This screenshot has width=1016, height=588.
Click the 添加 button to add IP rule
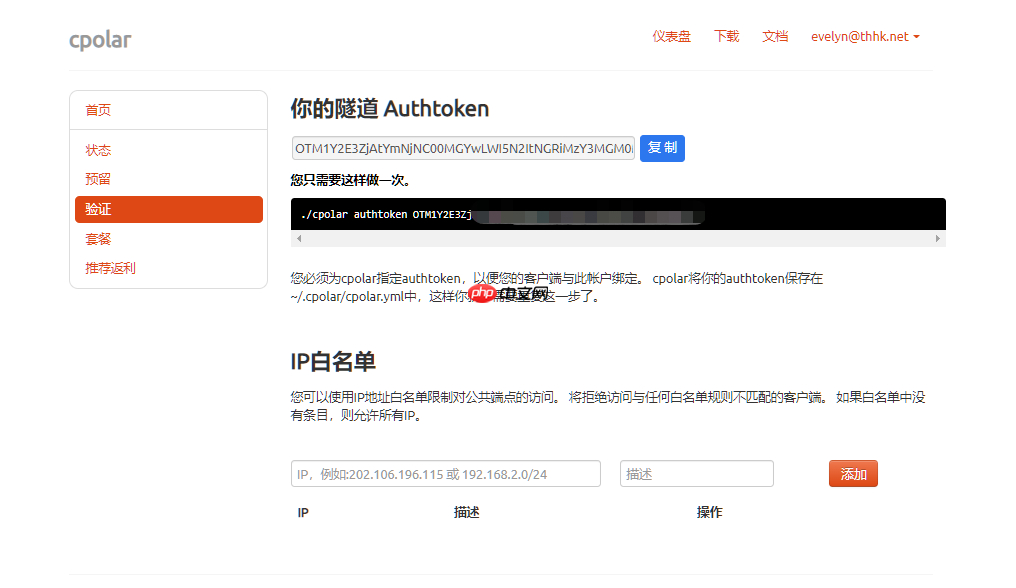click(x=852, y=473)
